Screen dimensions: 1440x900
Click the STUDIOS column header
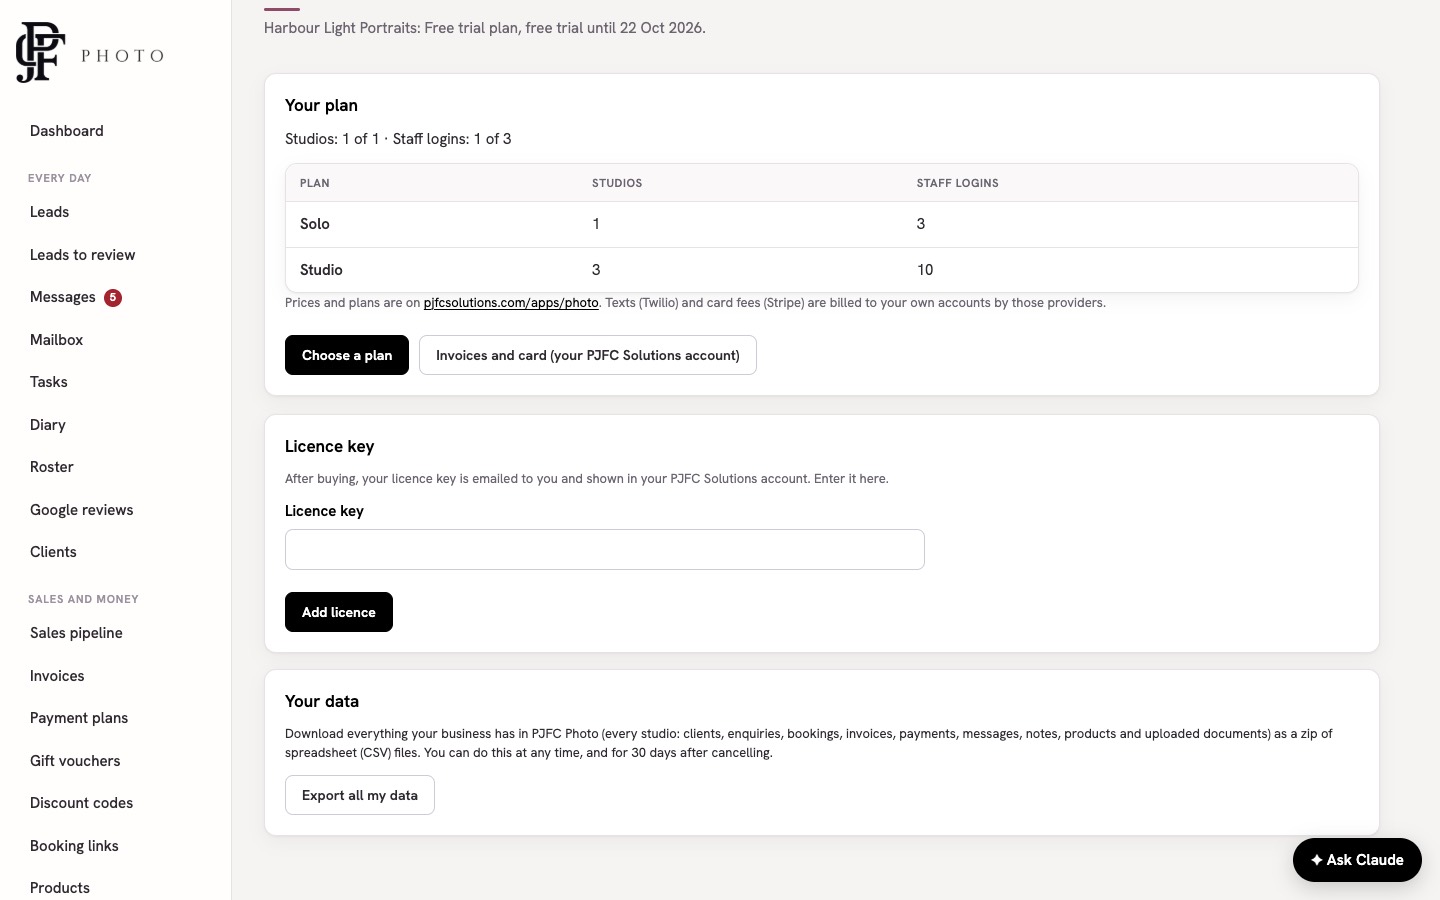tap(617, 183)
